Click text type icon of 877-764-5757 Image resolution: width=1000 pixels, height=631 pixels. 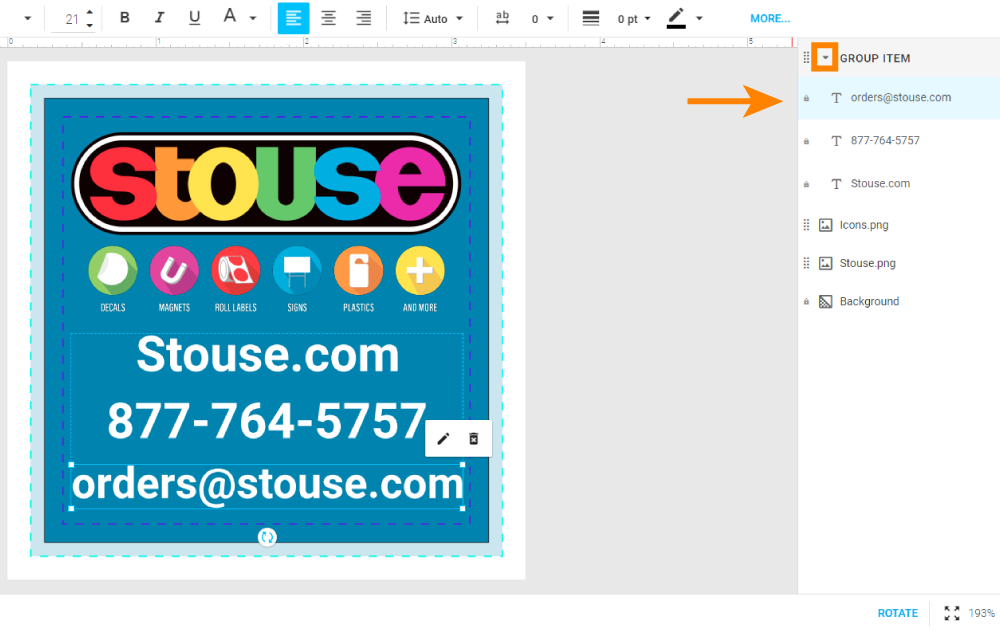tap(836, 141)
